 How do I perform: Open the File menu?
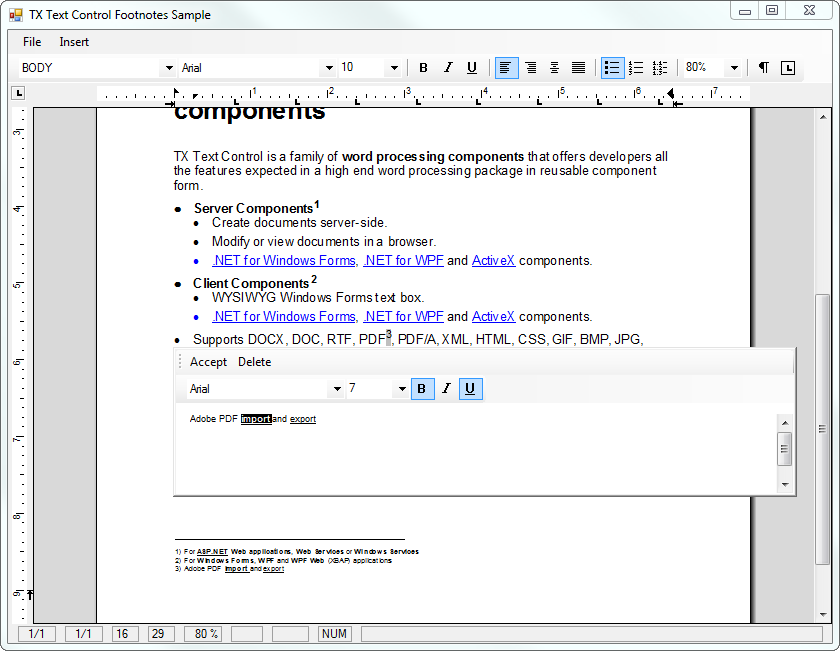pos(32,42)
